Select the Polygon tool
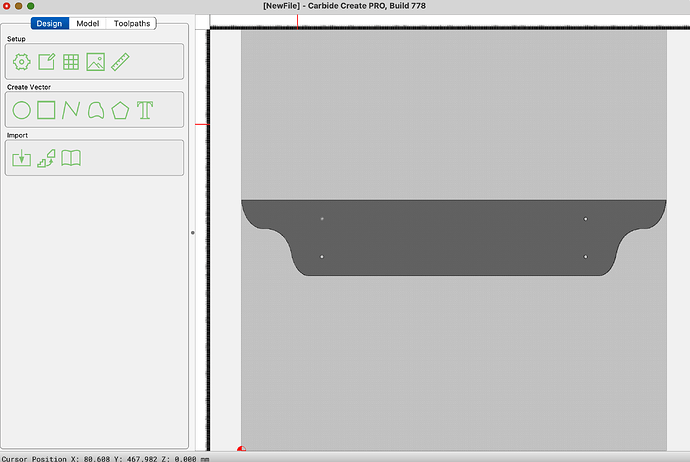This screenshot has height=462, width=690. click(x=120, y=110)
